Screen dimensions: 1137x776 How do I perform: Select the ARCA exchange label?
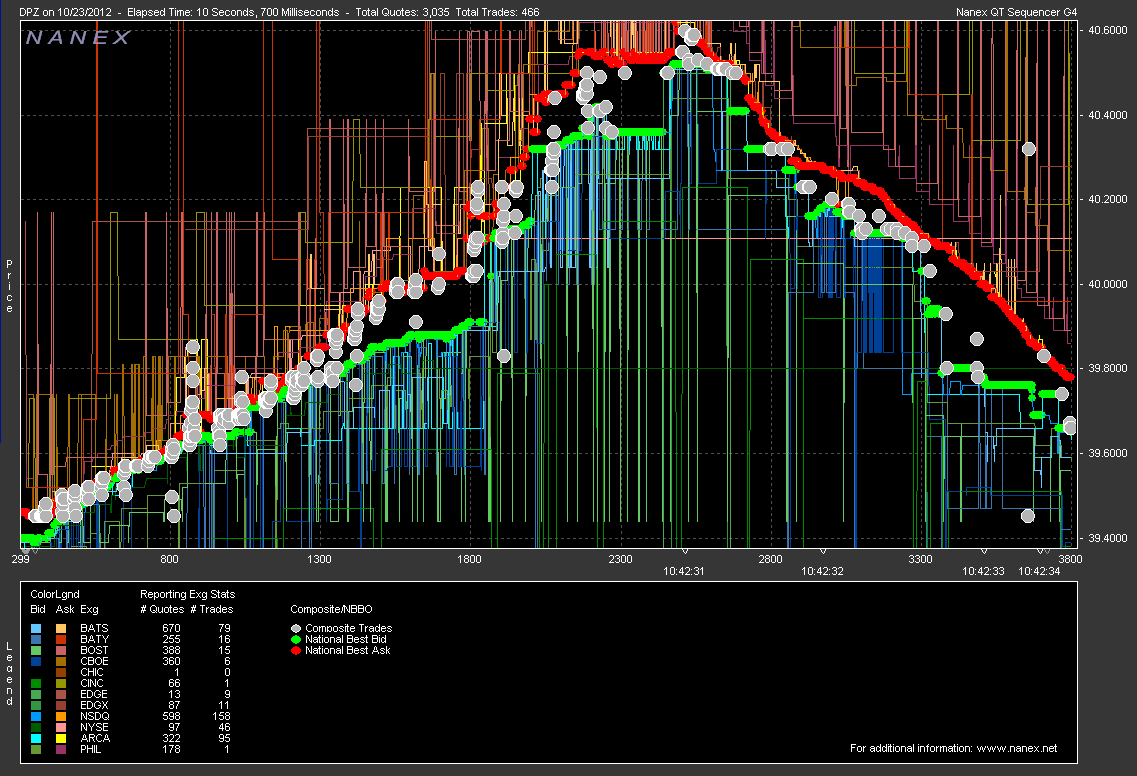tap(95, 738)
